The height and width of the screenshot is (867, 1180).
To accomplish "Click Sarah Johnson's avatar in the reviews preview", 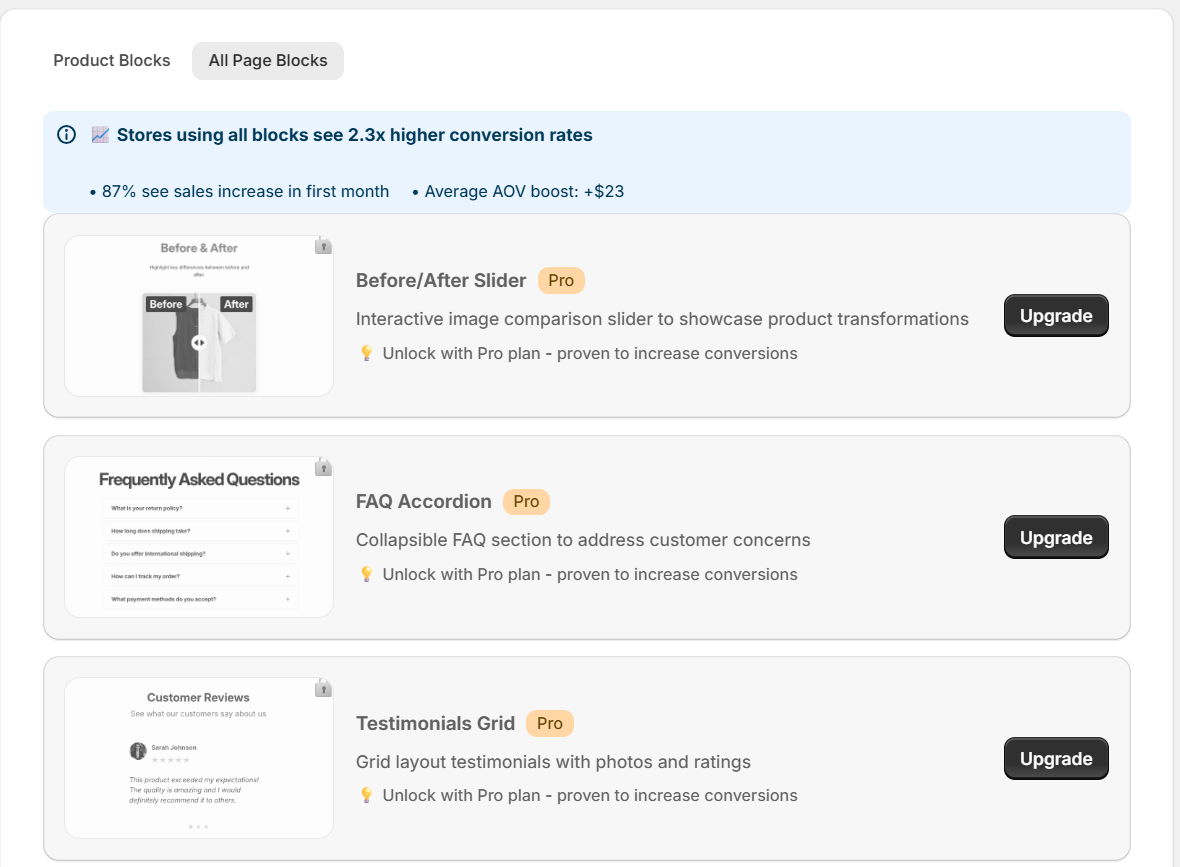I will click(x=138, y=750).
